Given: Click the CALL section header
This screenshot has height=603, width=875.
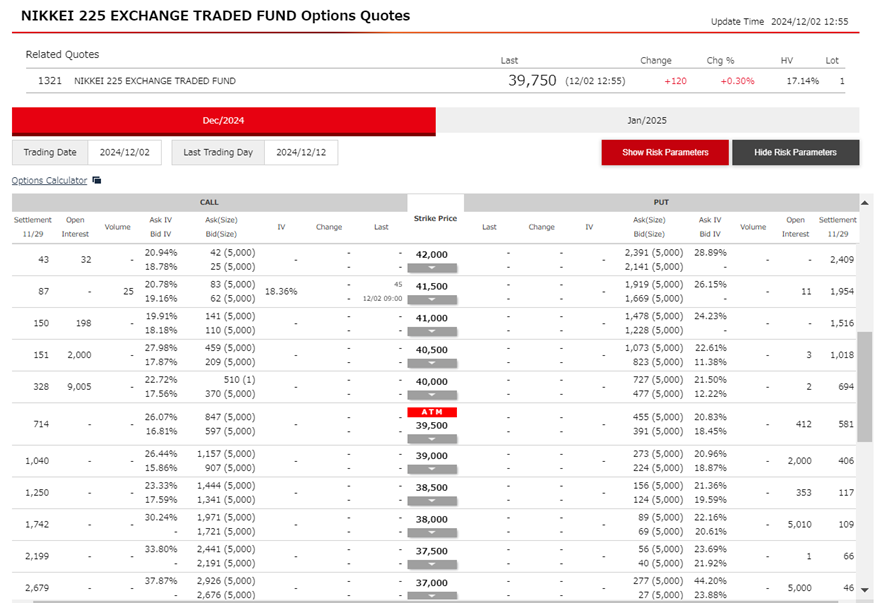Looking at the screenshot, I should pyautogui.click(x=209, y=202).
